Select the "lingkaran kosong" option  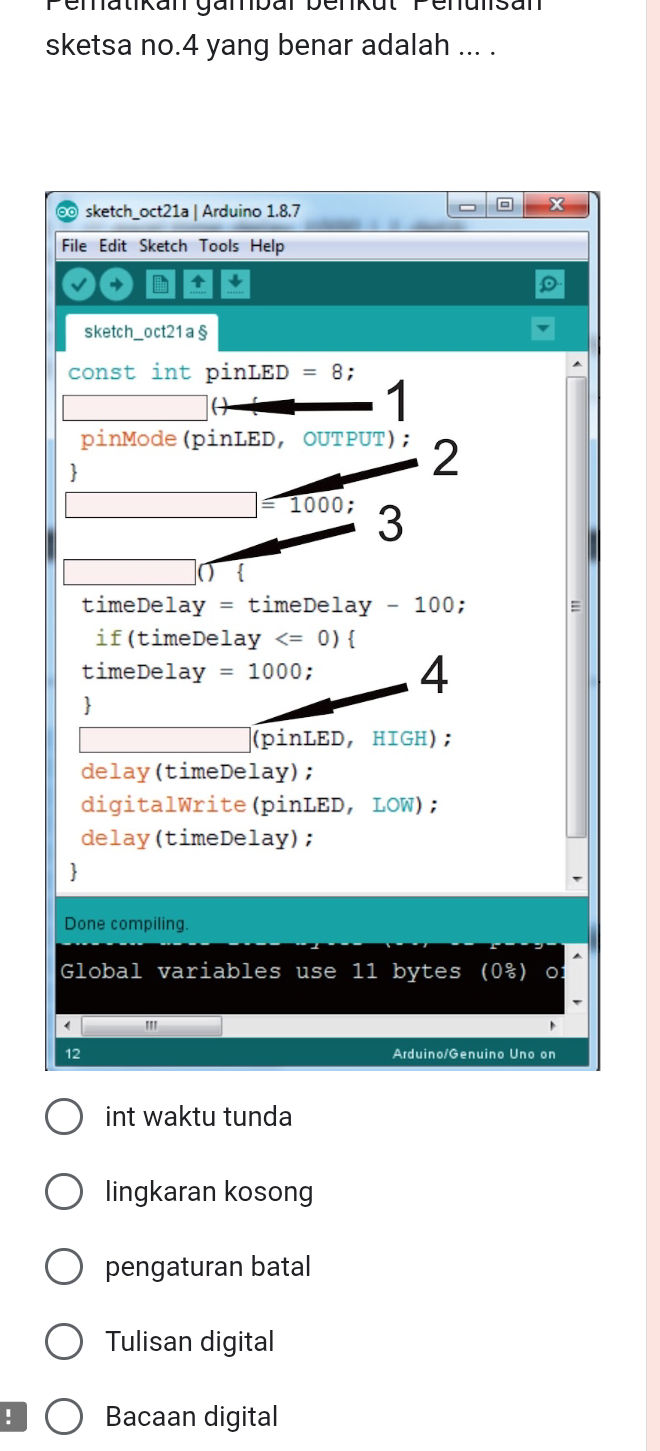click(65, 1192)
